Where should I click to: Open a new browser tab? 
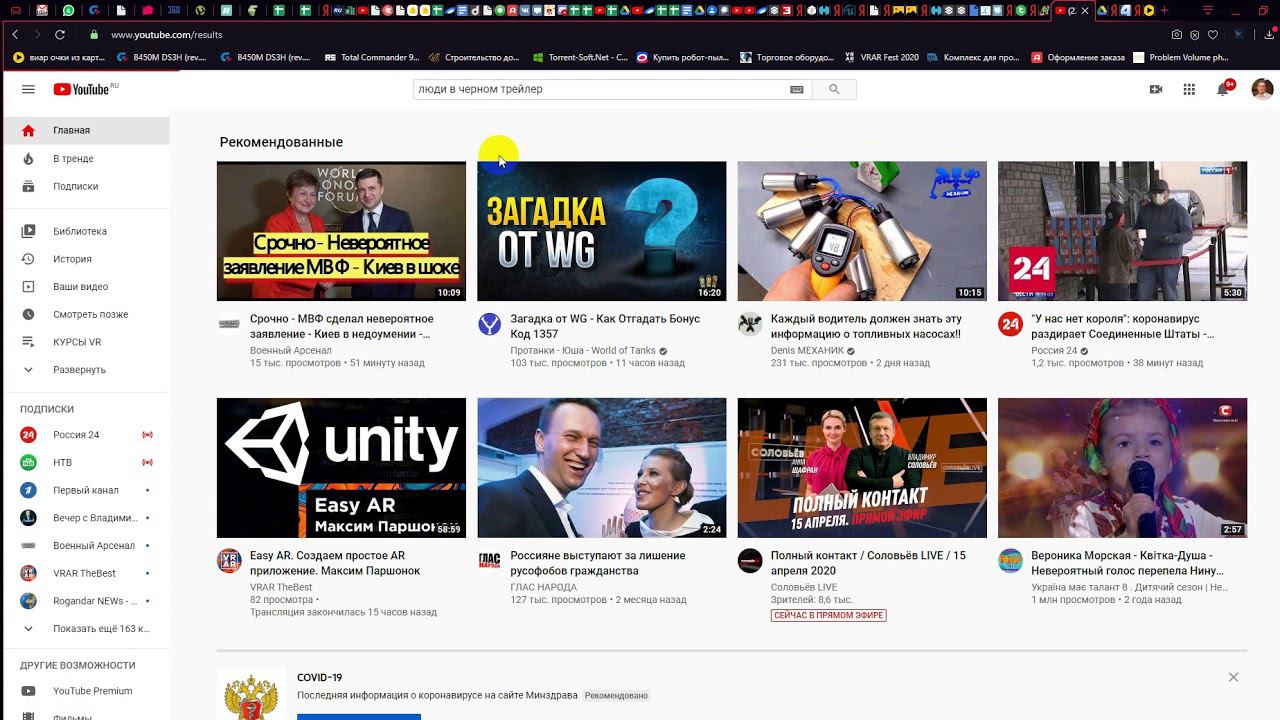coord(1164,11)
